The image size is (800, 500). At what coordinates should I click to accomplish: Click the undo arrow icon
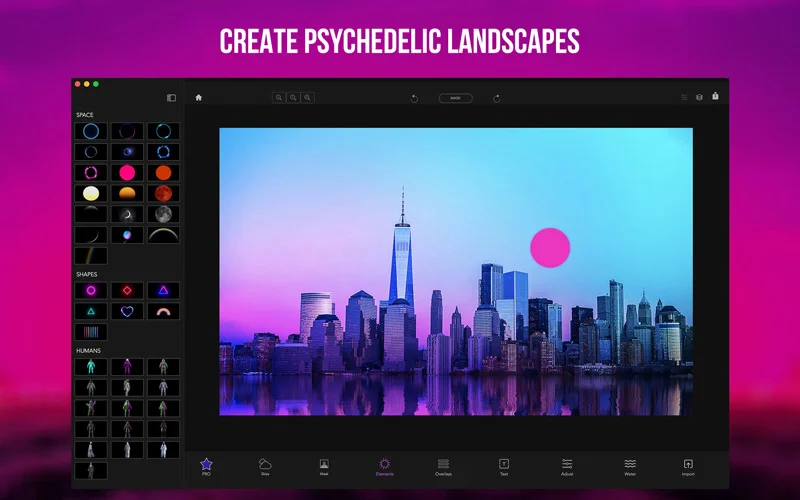[x=414, y=98]
